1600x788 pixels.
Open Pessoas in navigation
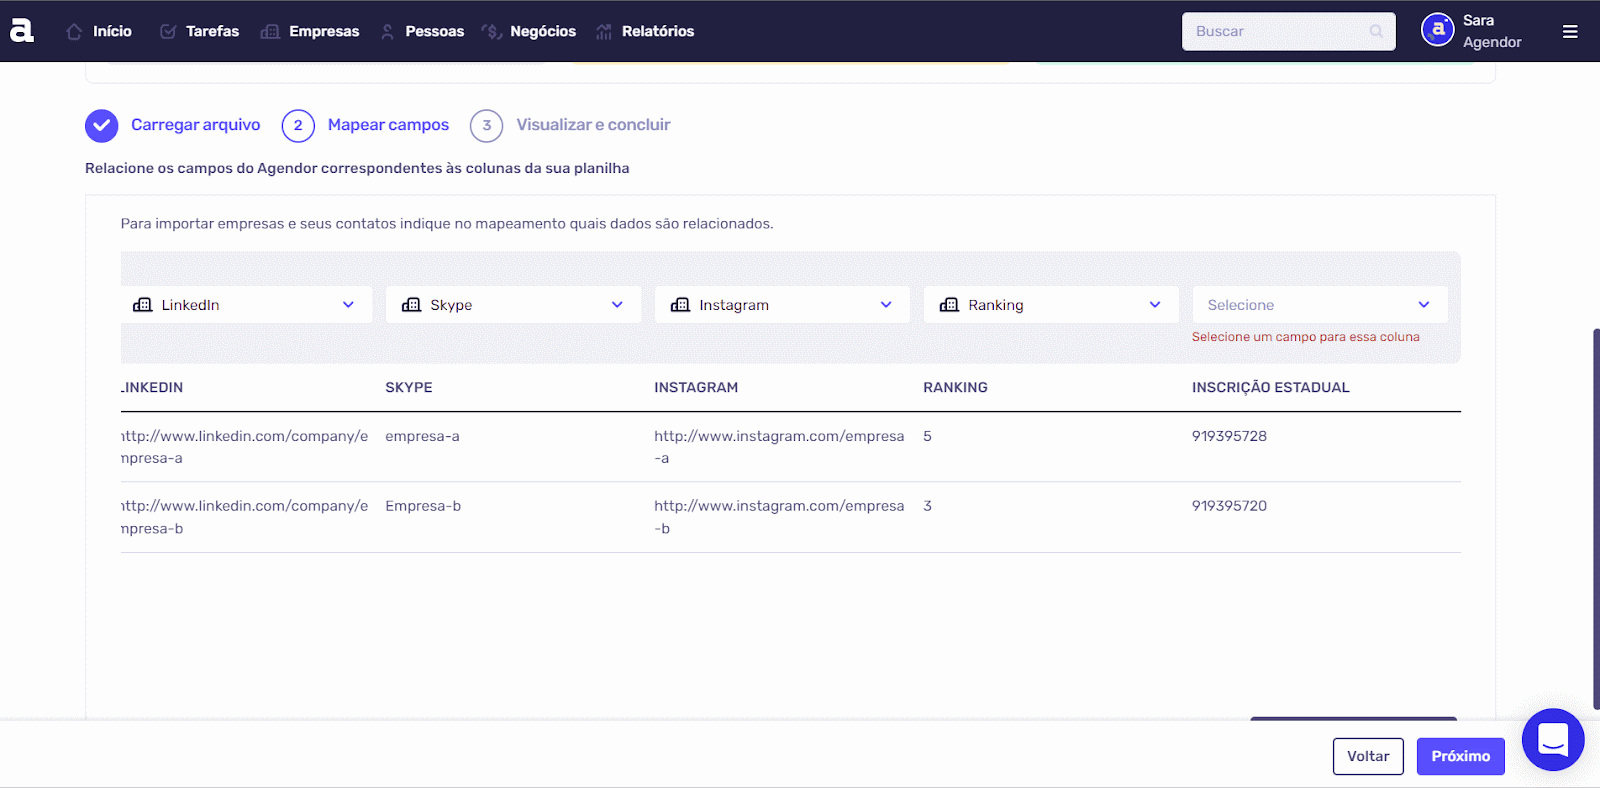point(435,32)
